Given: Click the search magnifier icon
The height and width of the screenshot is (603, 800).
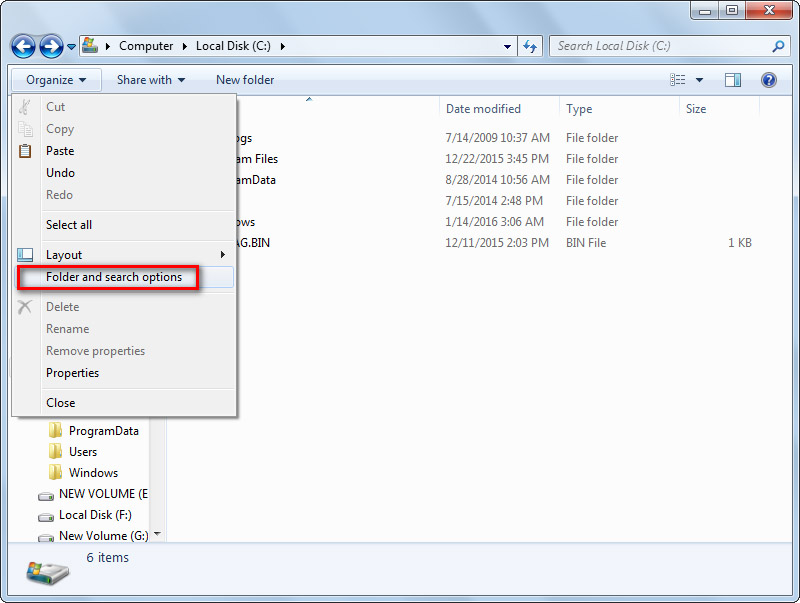Looking at the screenshot, I should coord(779,46).
